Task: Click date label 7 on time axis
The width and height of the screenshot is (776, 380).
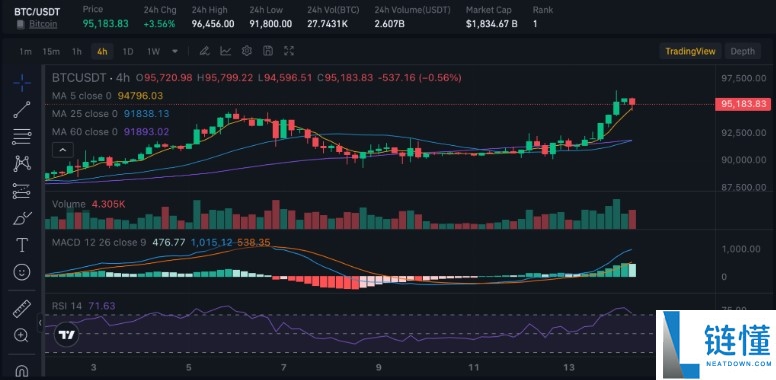Action: 283,368
